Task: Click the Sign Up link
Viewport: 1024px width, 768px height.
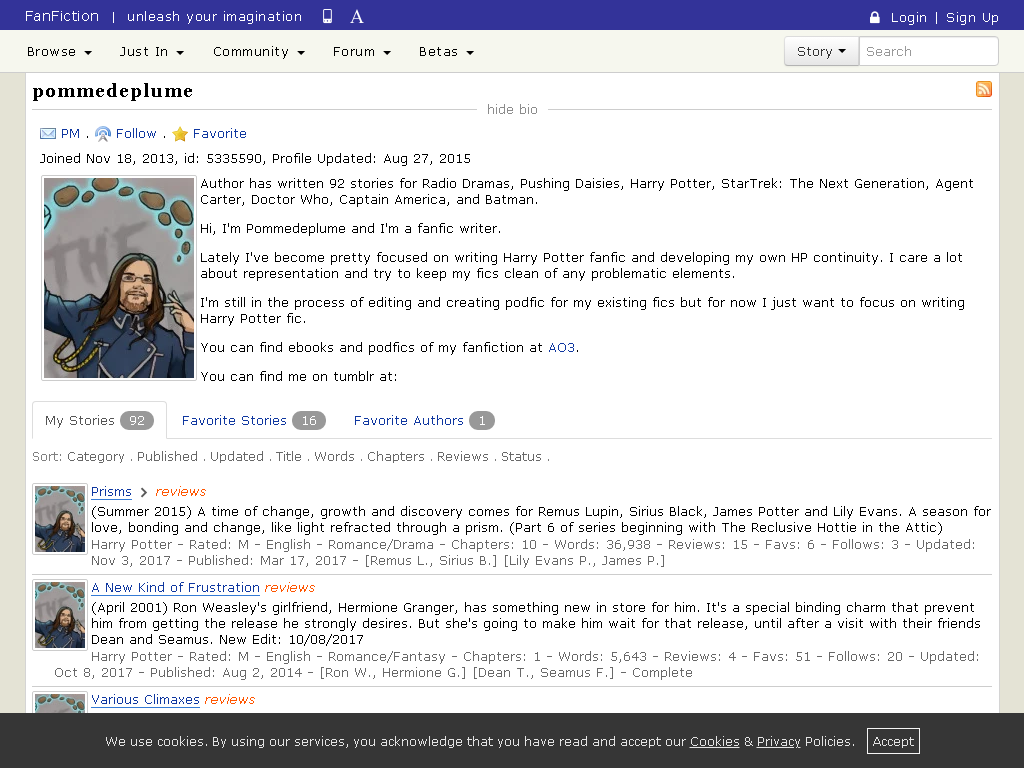Action: click(x=972, y=18)
